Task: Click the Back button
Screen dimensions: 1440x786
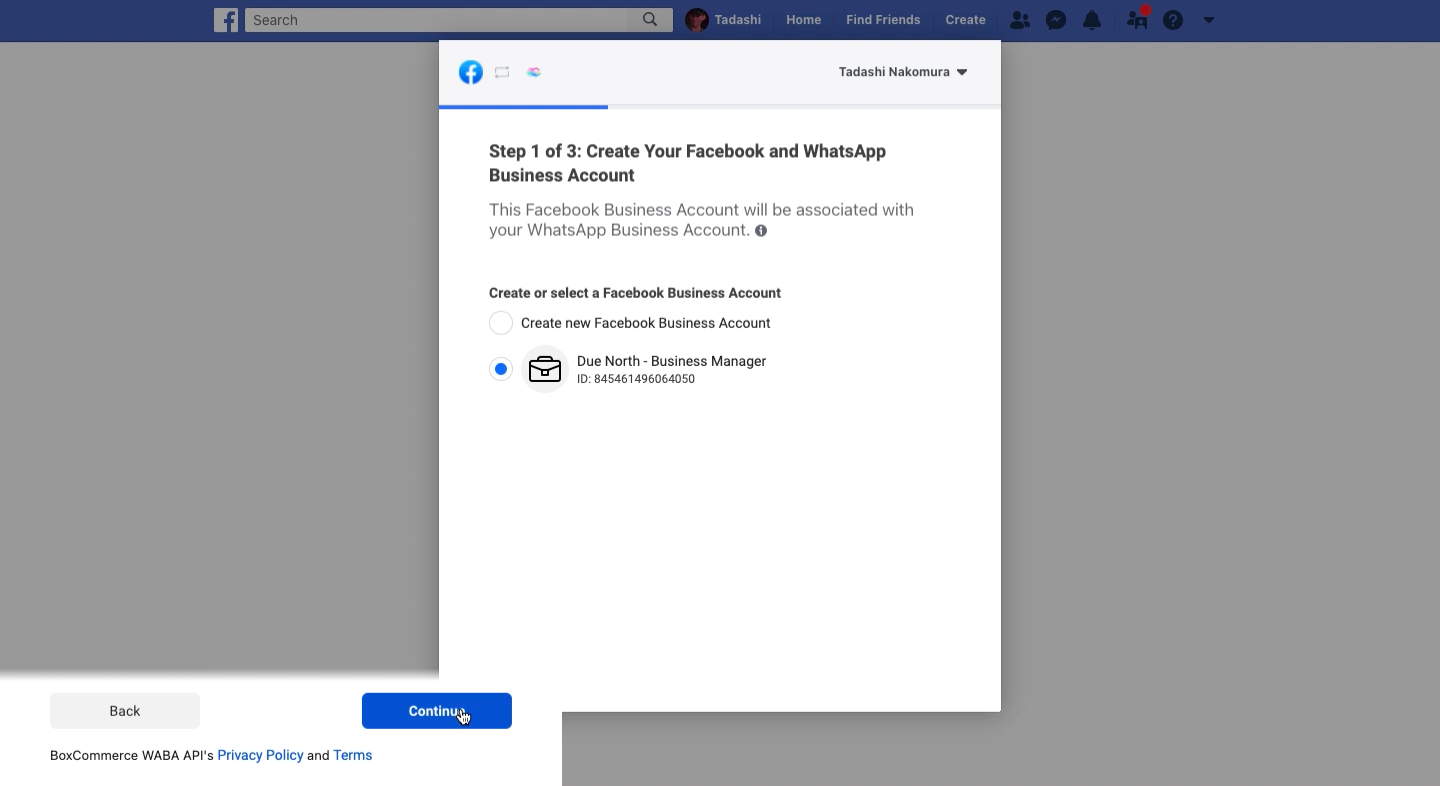Action: 125,711
